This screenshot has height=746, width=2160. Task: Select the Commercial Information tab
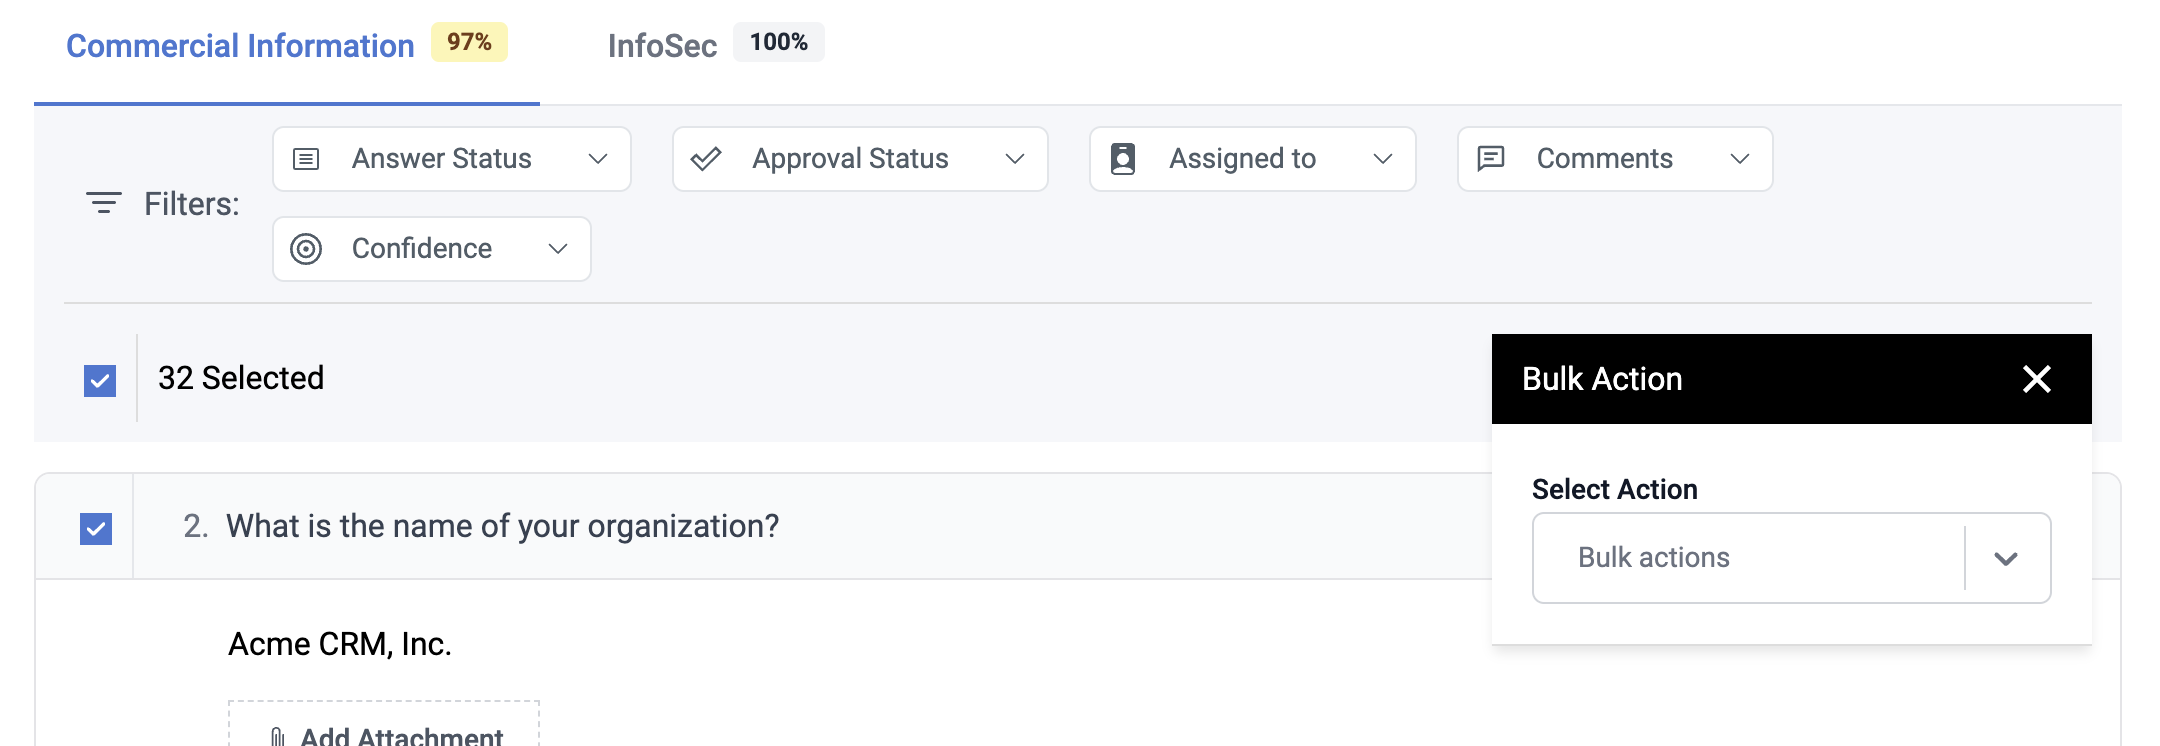click(240, 46)
